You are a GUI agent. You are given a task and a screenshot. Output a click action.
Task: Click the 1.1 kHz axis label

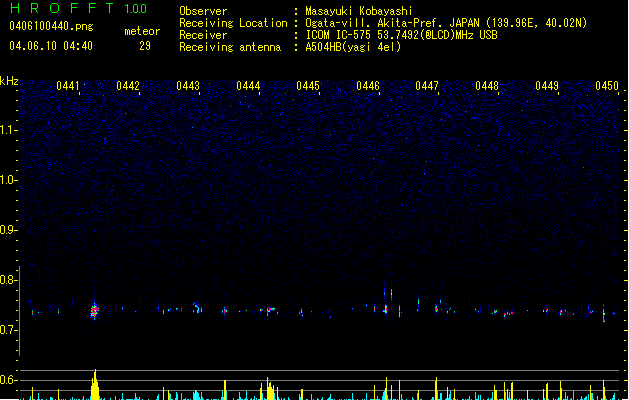pyautogui.click(x=9, y=130)
